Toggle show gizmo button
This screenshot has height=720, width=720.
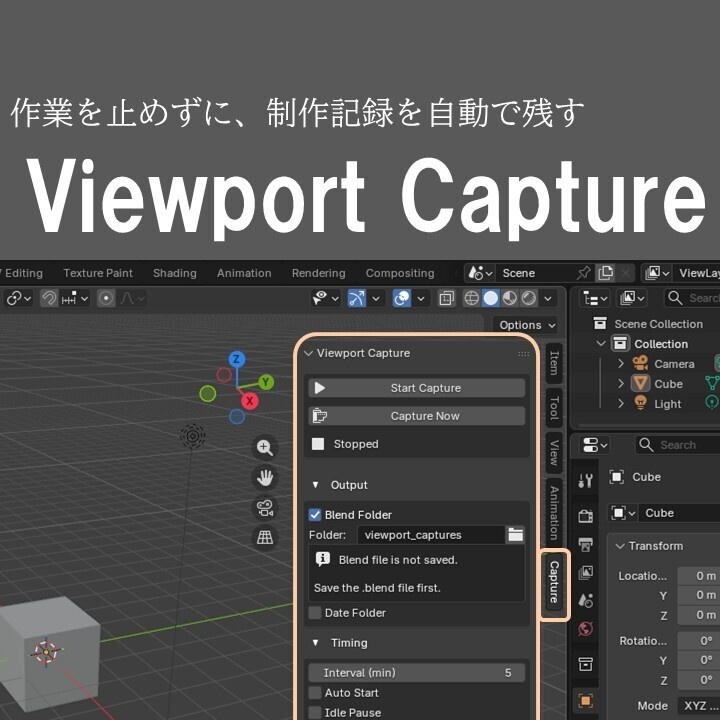[x=356, y=298]
